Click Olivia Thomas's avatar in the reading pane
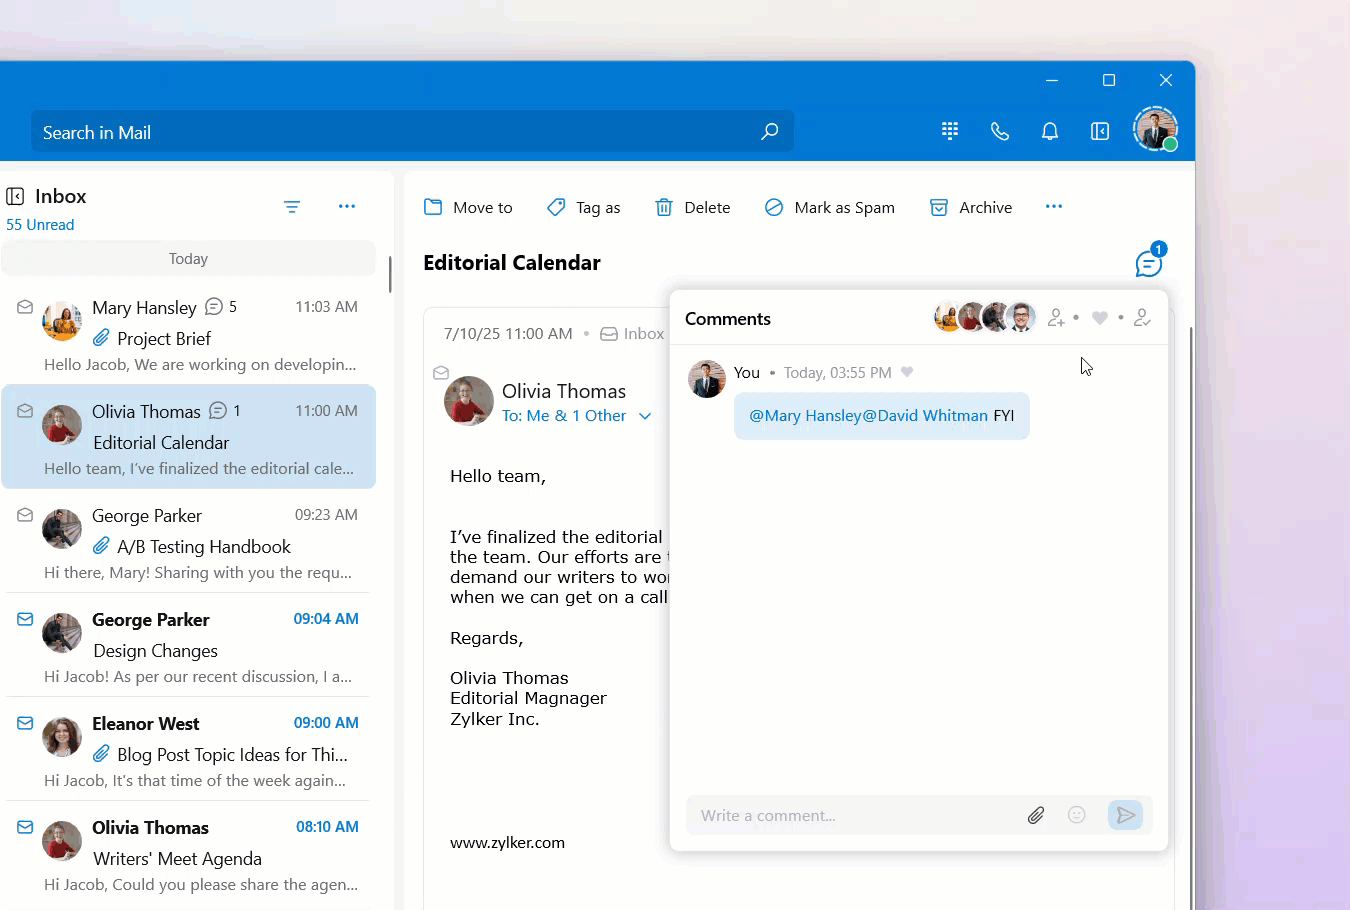Viewport: 1350px width, 910px height. coord(469,401)
